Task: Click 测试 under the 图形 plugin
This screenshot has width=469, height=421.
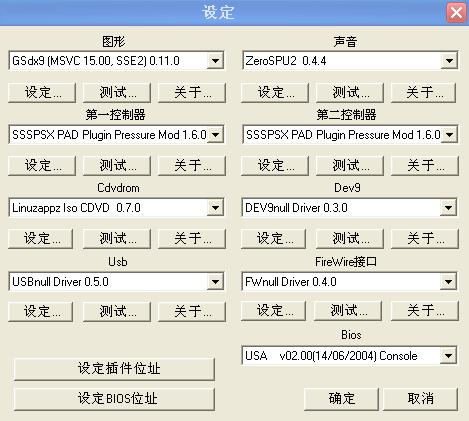Action: click(x=117, y=92)
